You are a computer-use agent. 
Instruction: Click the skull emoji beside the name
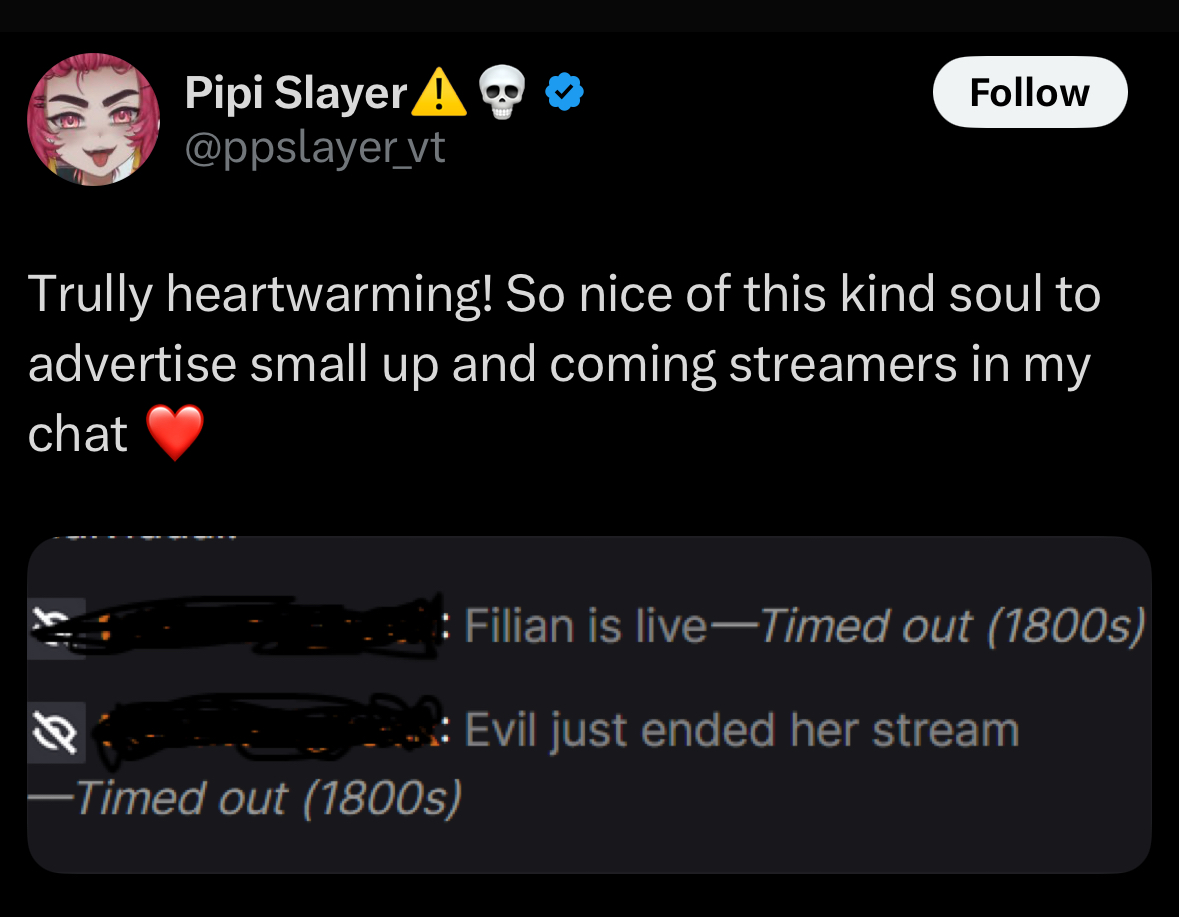502,94
